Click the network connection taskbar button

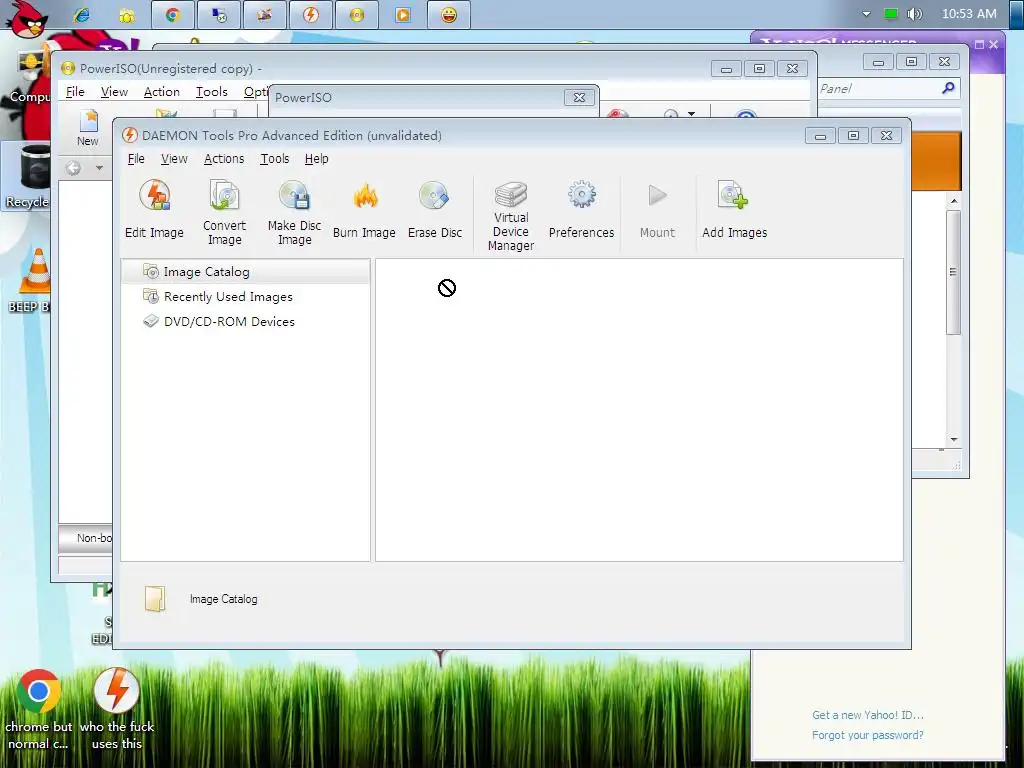click(219, 15)
